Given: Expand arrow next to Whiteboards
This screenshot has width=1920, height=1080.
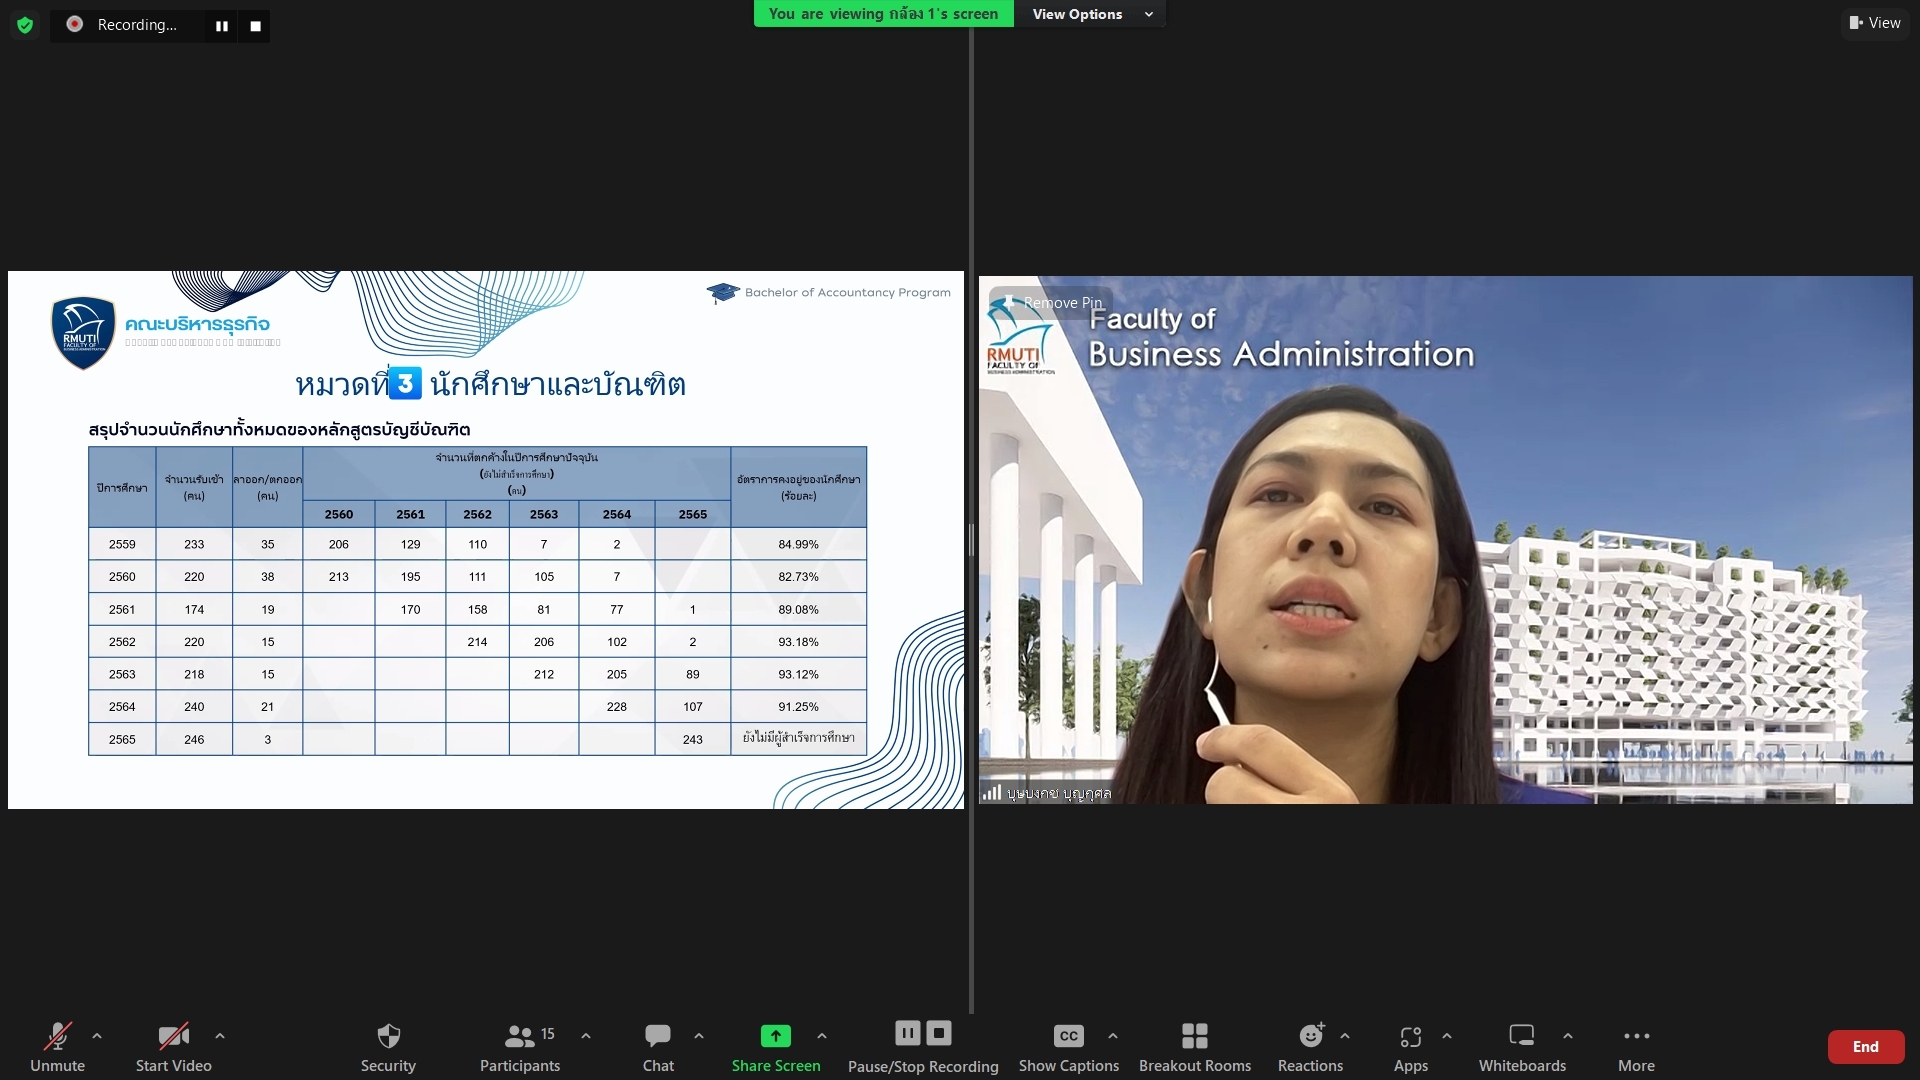Looking at the screenshot, I should click(x=1568, y=1036).
